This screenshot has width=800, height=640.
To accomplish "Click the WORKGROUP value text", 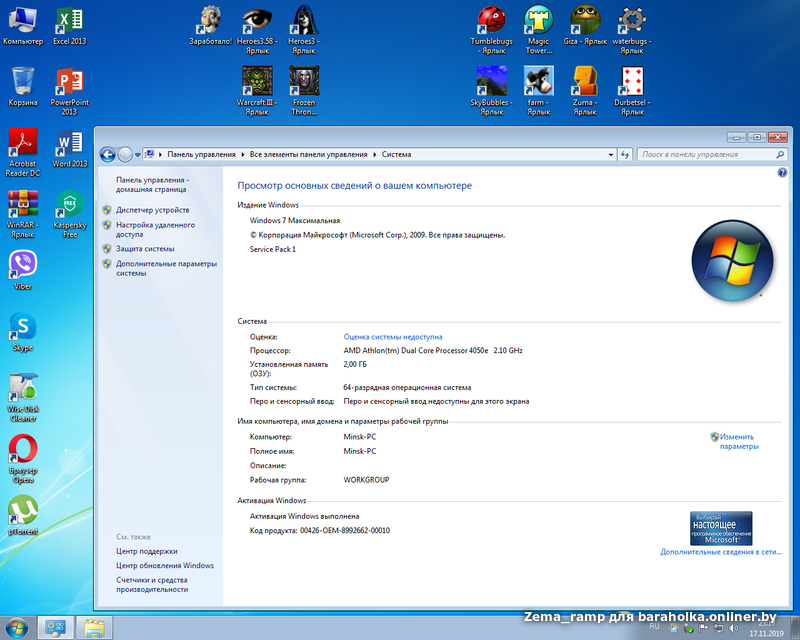I will (x=366, y=480).
